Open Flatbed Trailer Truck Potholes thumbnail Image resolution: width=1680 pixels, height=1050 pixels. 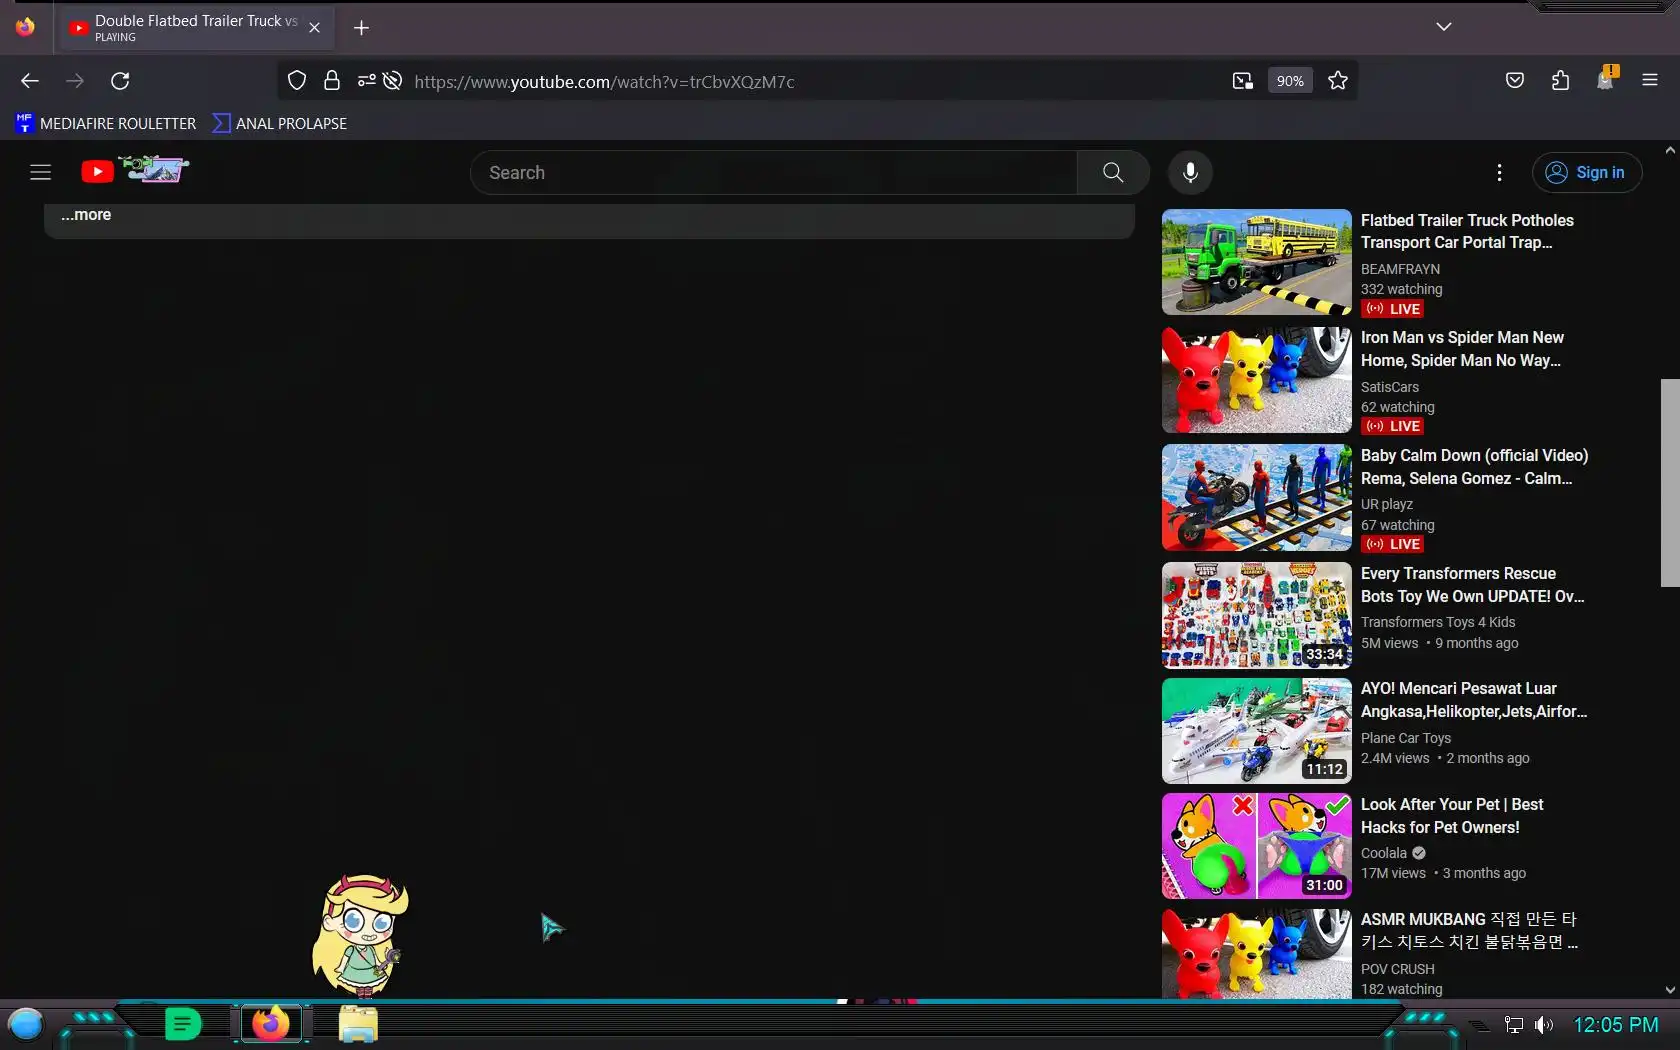(x=1256, y=262)
